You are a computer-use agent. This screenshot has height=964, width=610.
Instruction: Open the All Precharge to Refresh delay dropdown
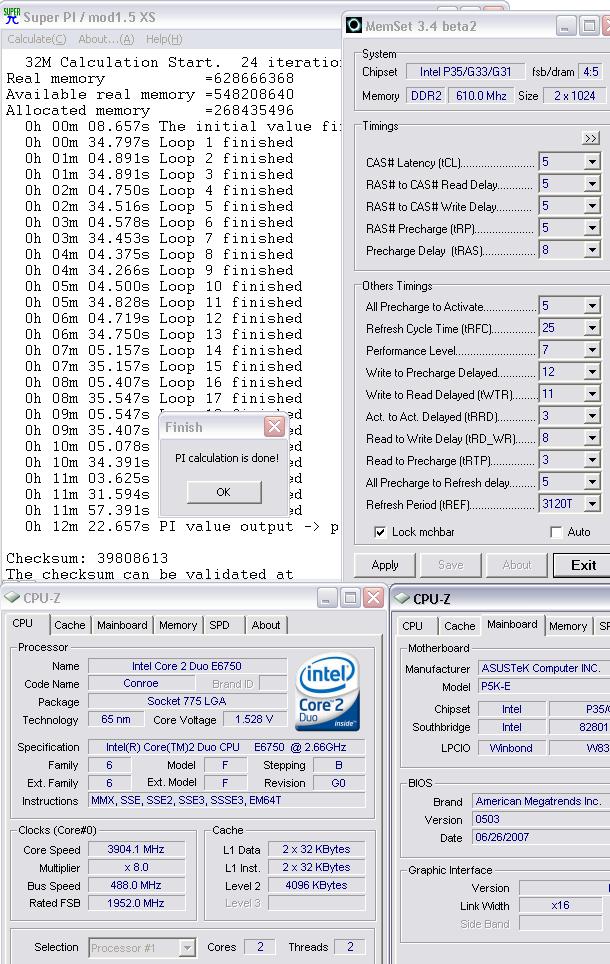592,482
